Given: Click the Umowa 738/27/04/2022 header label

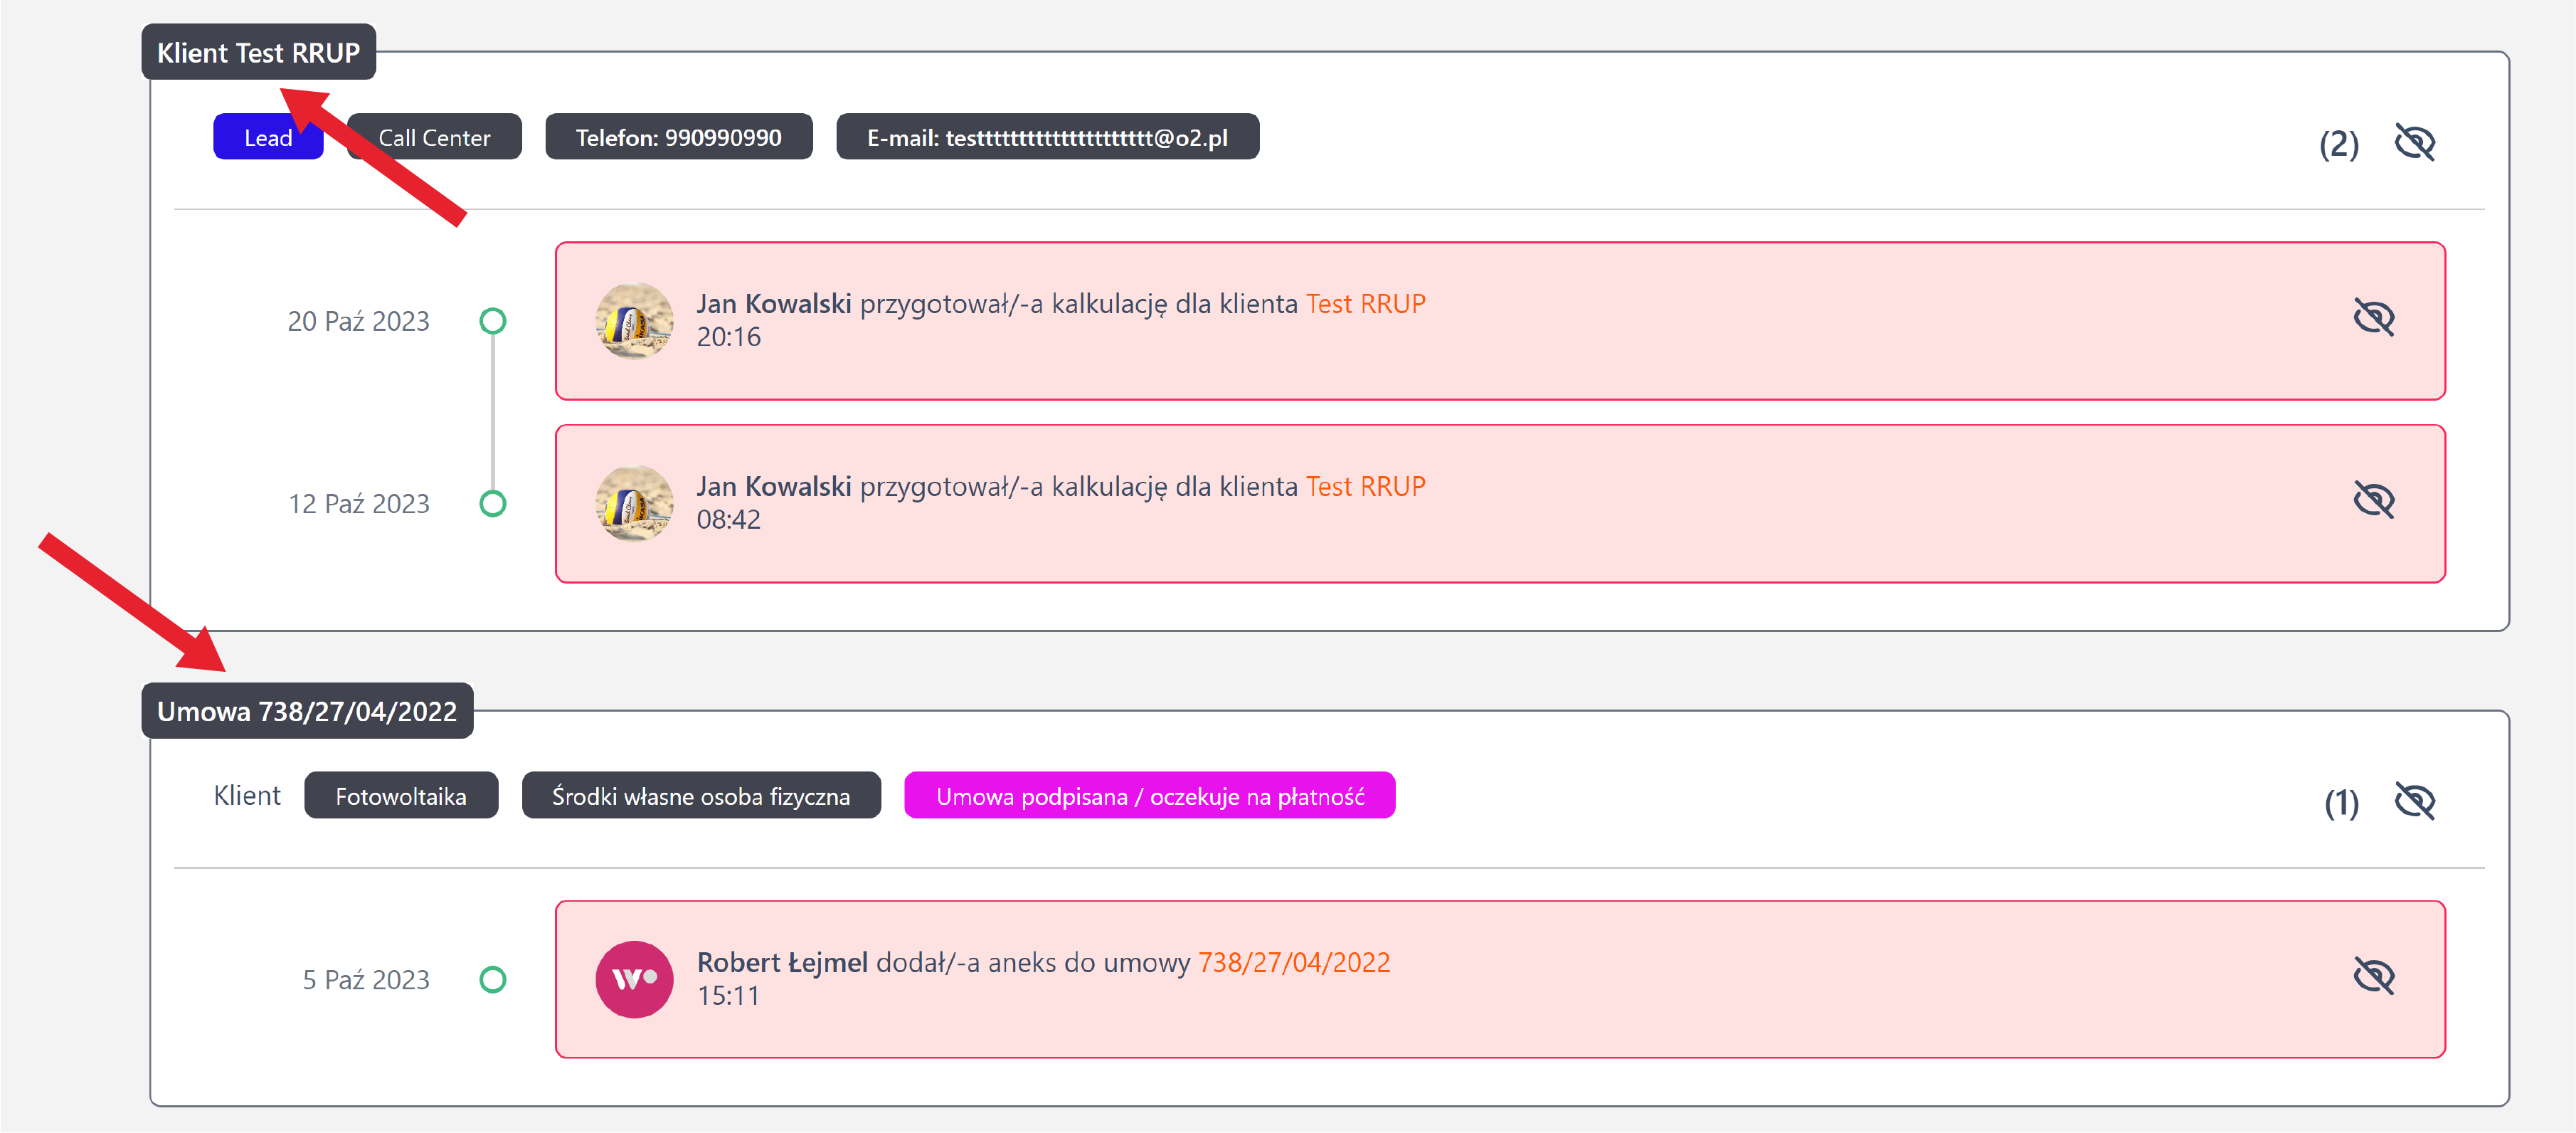Looking at the screenshot, I should tap(307, 712).
